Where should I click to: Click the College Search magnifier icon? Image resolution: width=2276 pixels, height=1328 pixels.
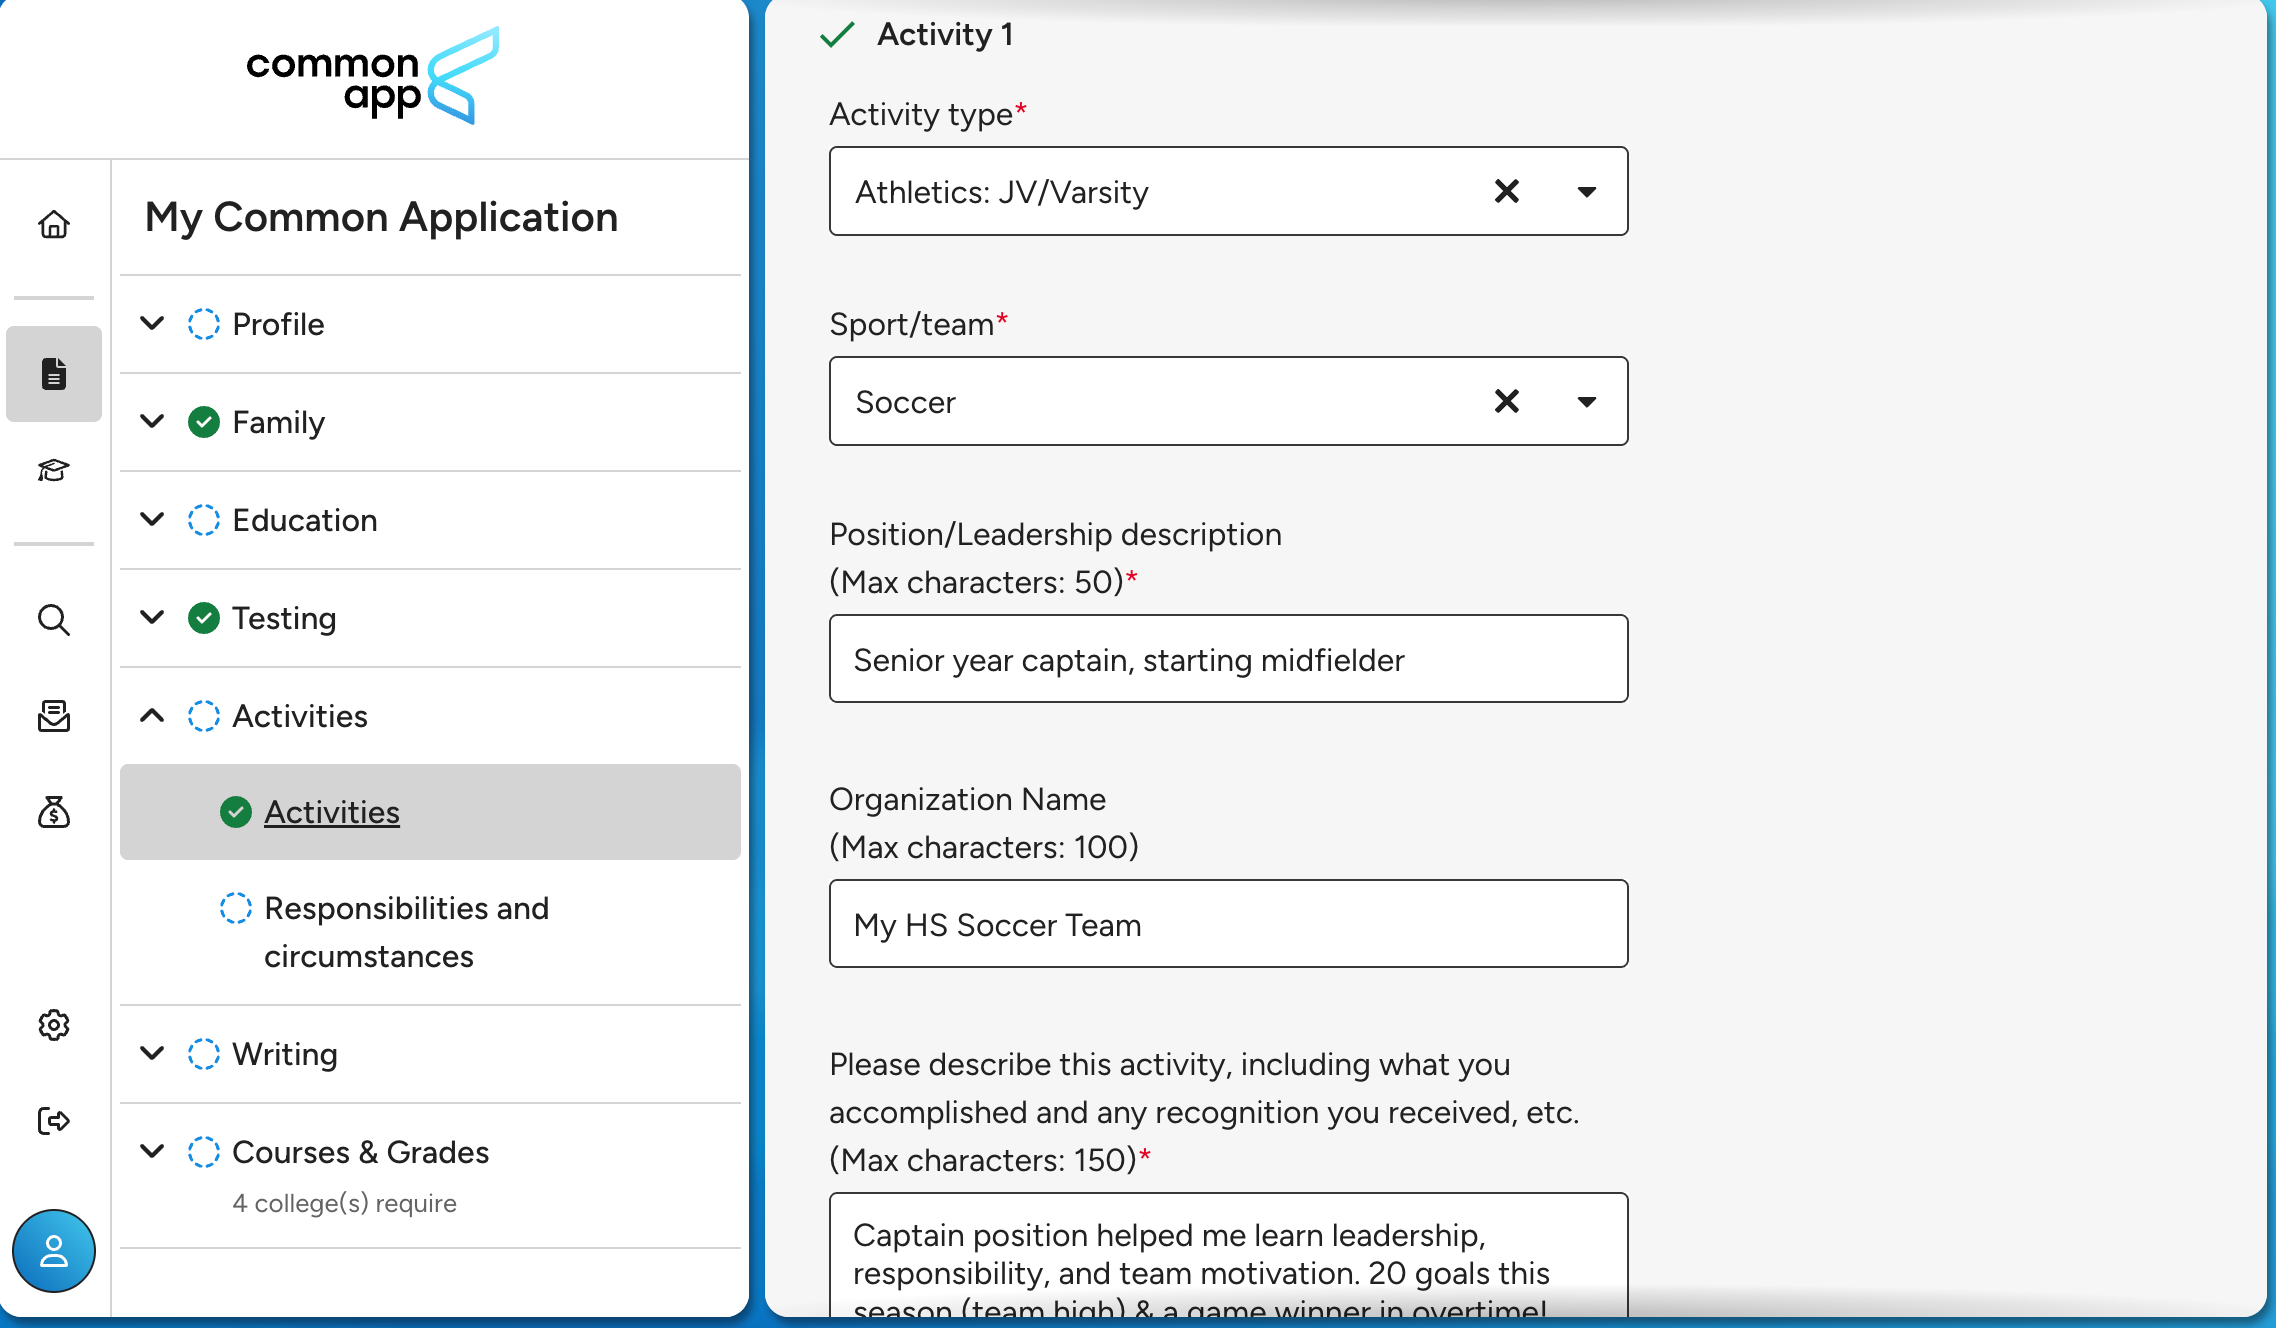tap(54, 620)
